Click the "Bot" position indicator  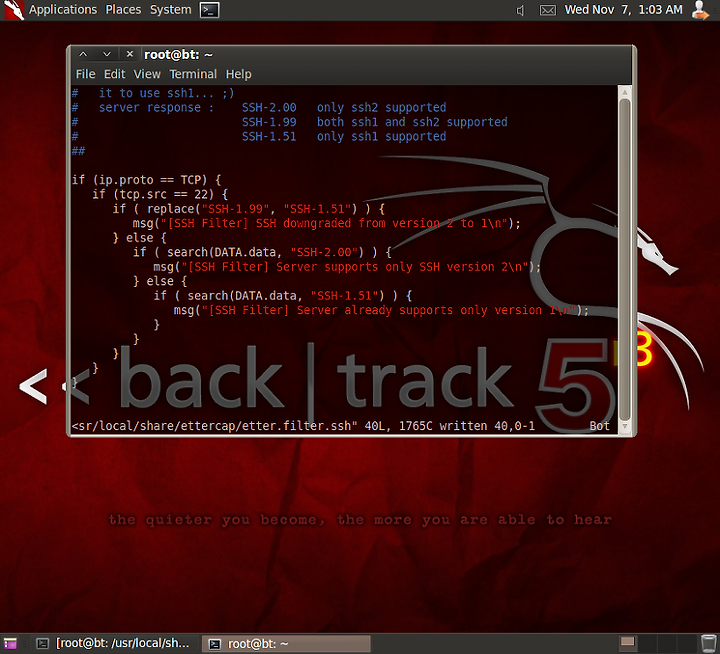tap(599, 426)
